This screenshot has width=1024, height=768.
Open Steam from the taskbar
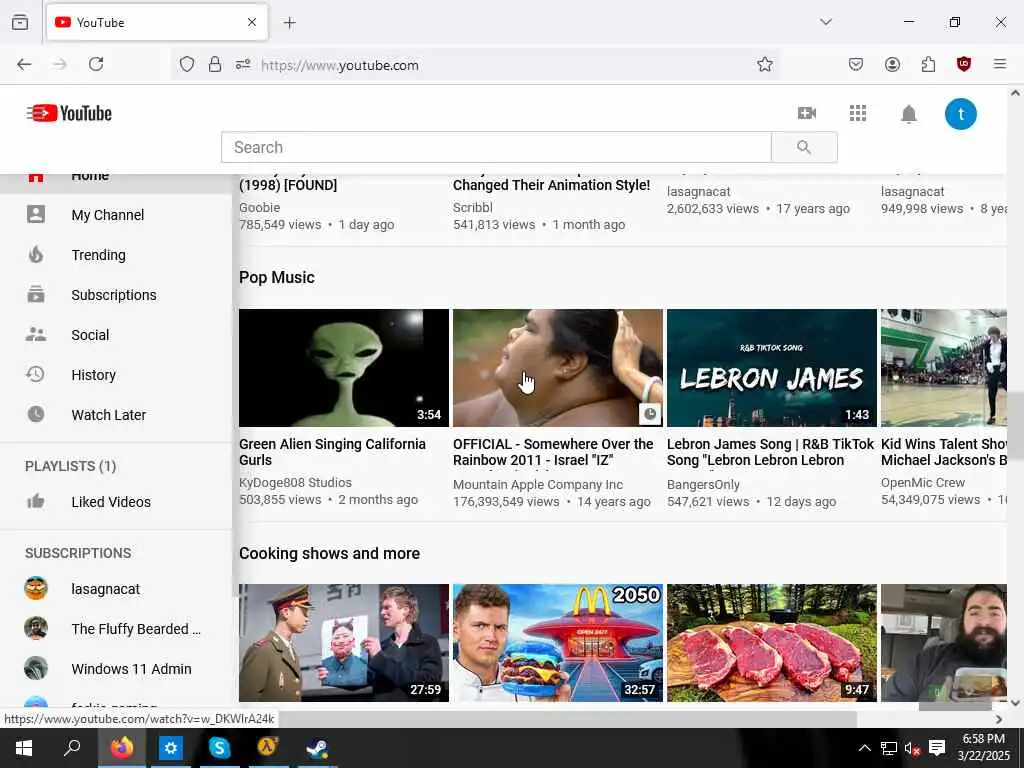click(x=317, y=748)
